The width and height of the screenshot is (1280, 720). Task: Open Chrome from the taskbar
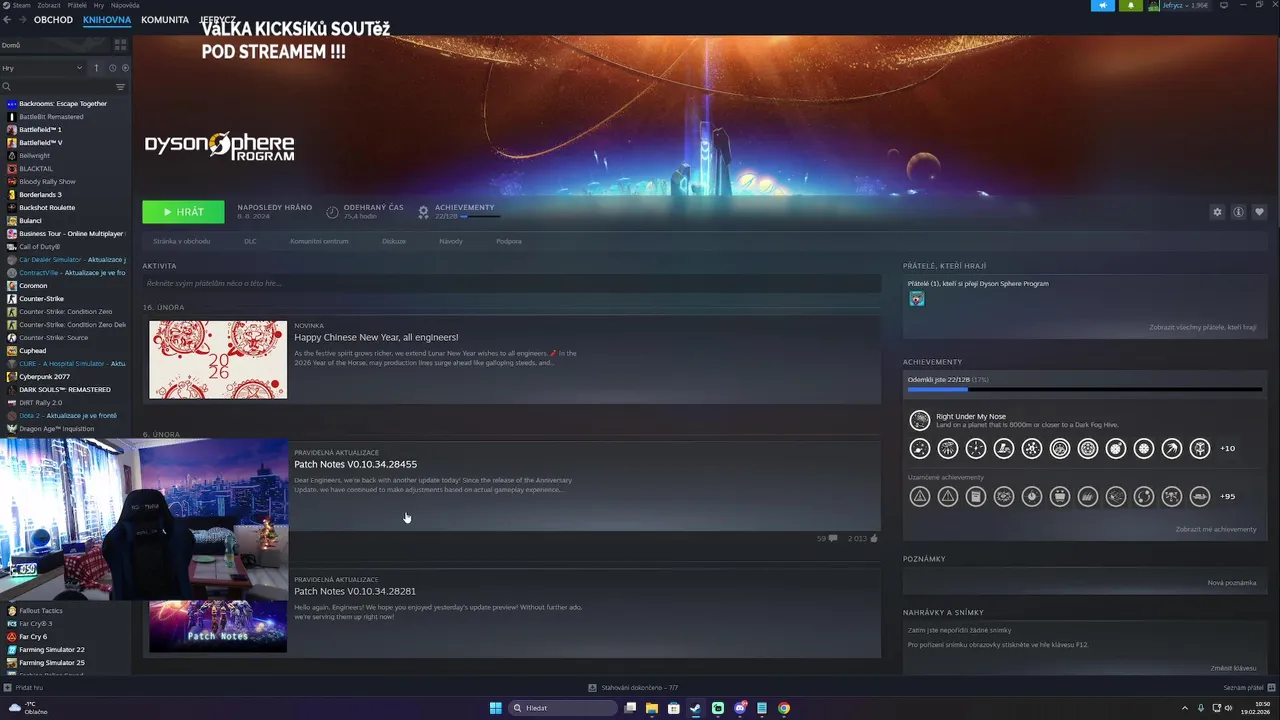point(784,708)
